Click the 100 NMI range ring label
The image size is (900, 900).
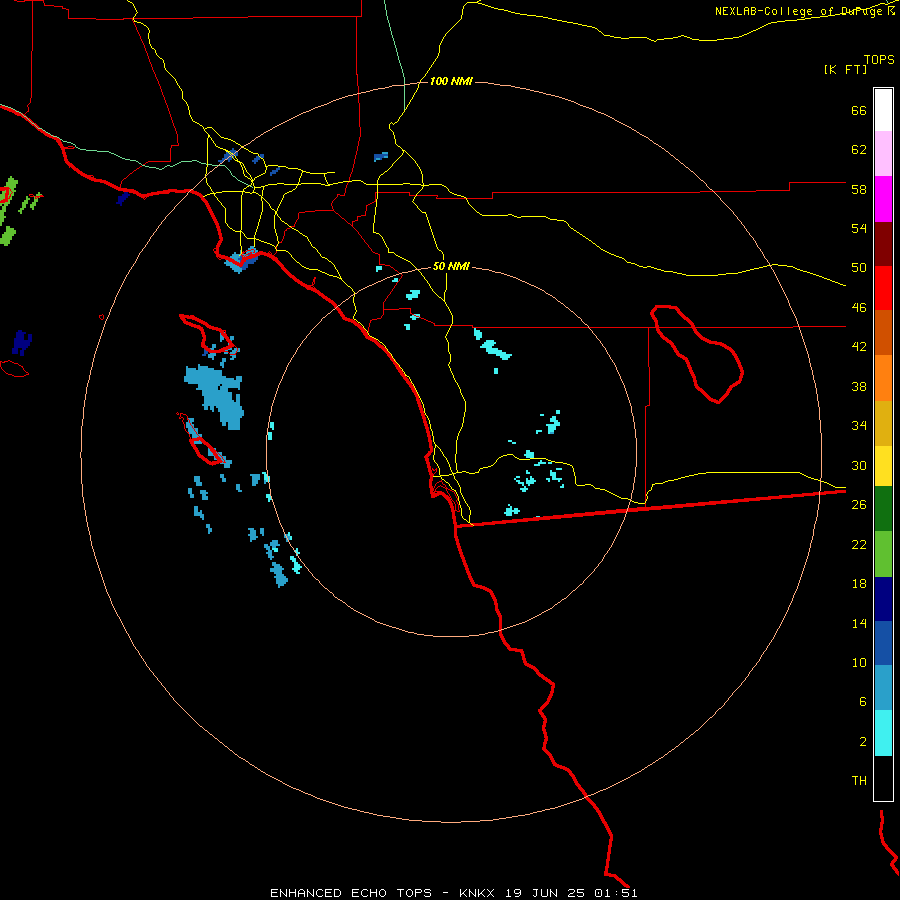pos(451,82)
